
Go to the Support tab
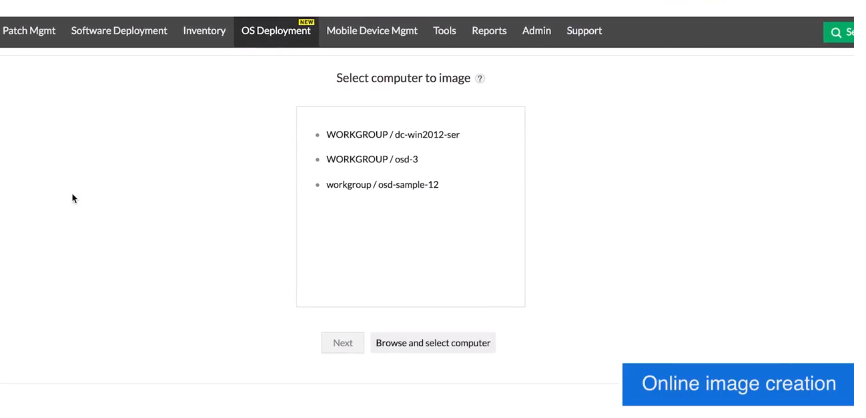pos(584,31)
